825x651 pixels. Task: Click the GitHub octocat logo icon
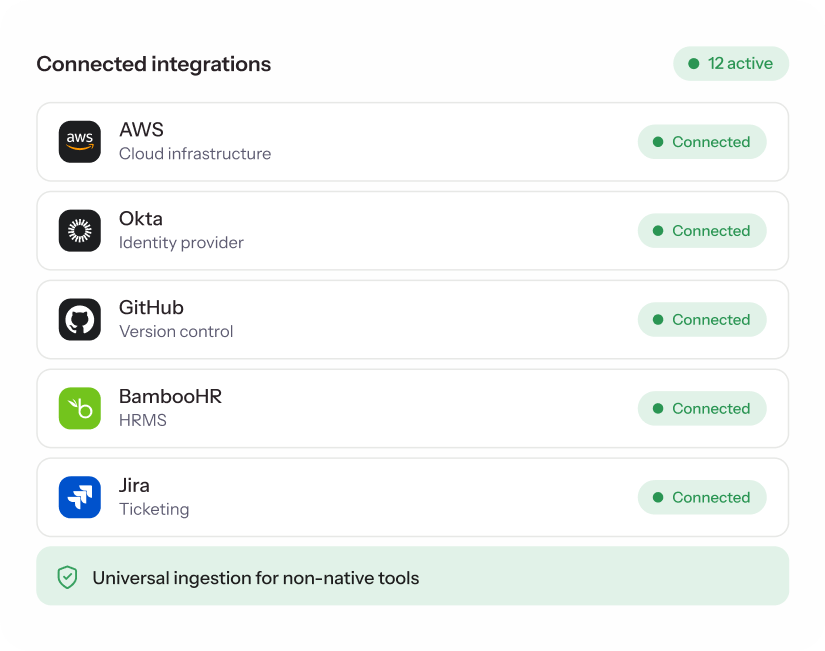79,319
